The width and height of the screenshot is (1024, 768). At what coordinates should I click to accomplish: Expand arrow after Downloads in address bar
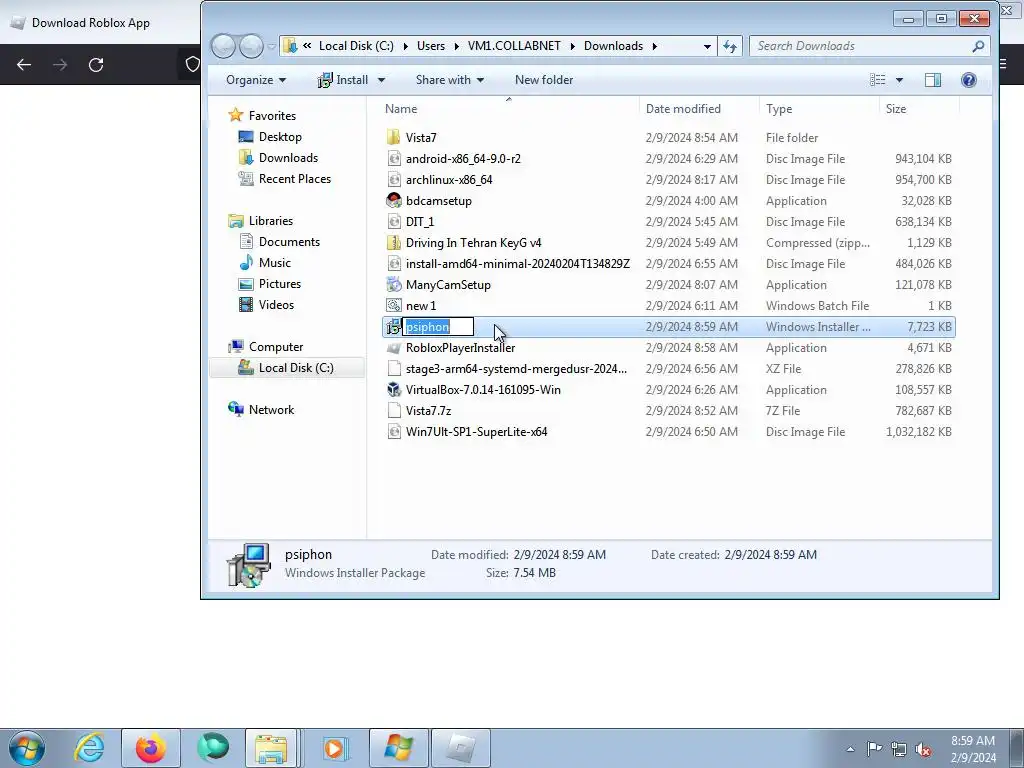click(x=654, y=46)
